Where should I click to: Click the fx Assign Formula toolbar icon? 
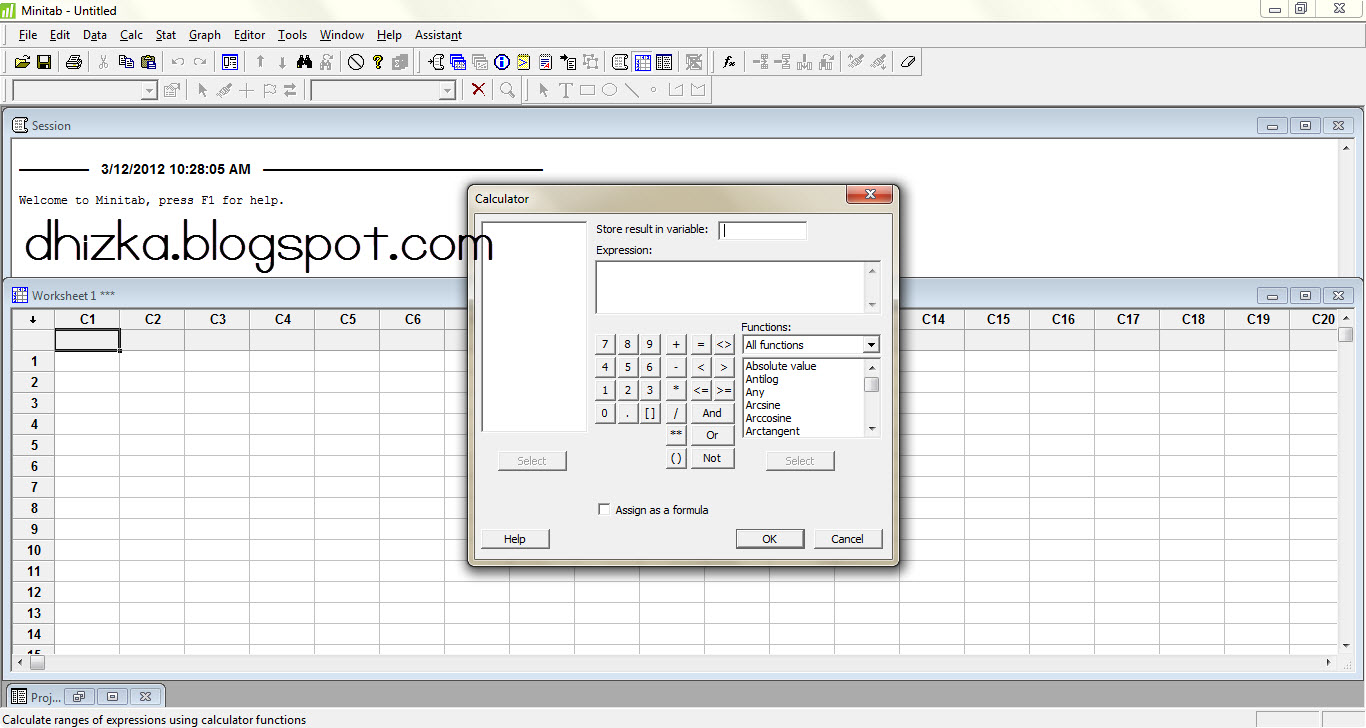tap(729, 62)
